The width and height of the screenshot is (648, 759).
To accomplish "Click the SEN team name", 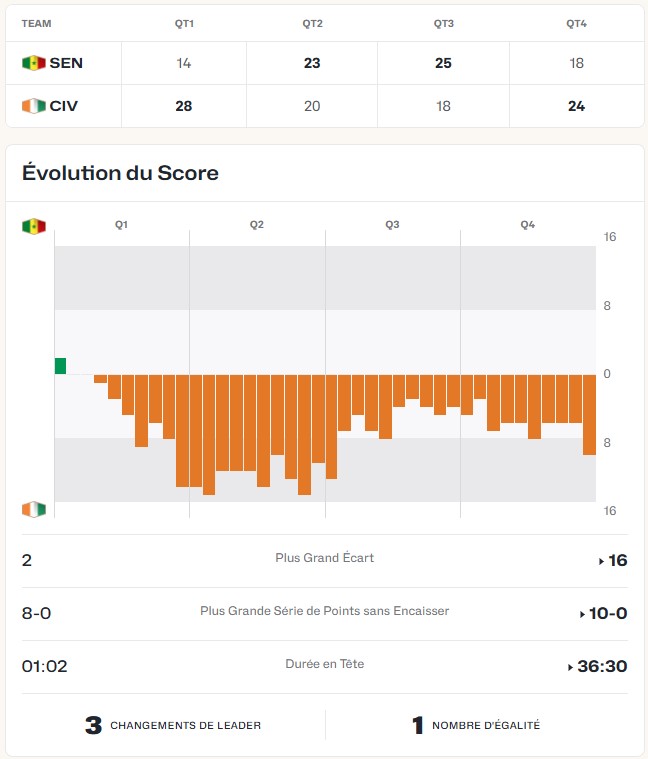I will point(66,63).
